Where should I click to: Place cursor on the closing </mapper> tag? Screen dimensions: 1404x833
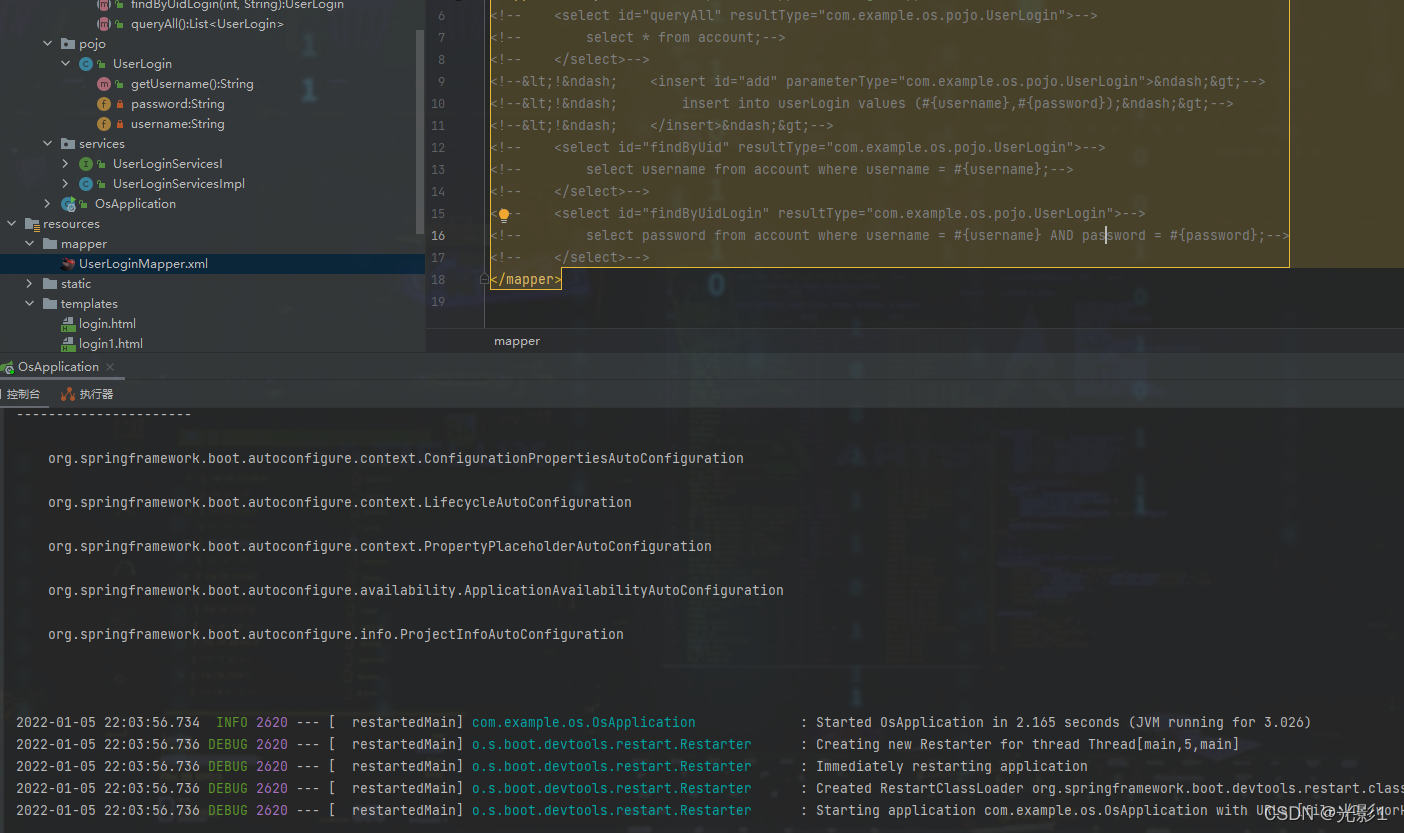coord(526,280)
